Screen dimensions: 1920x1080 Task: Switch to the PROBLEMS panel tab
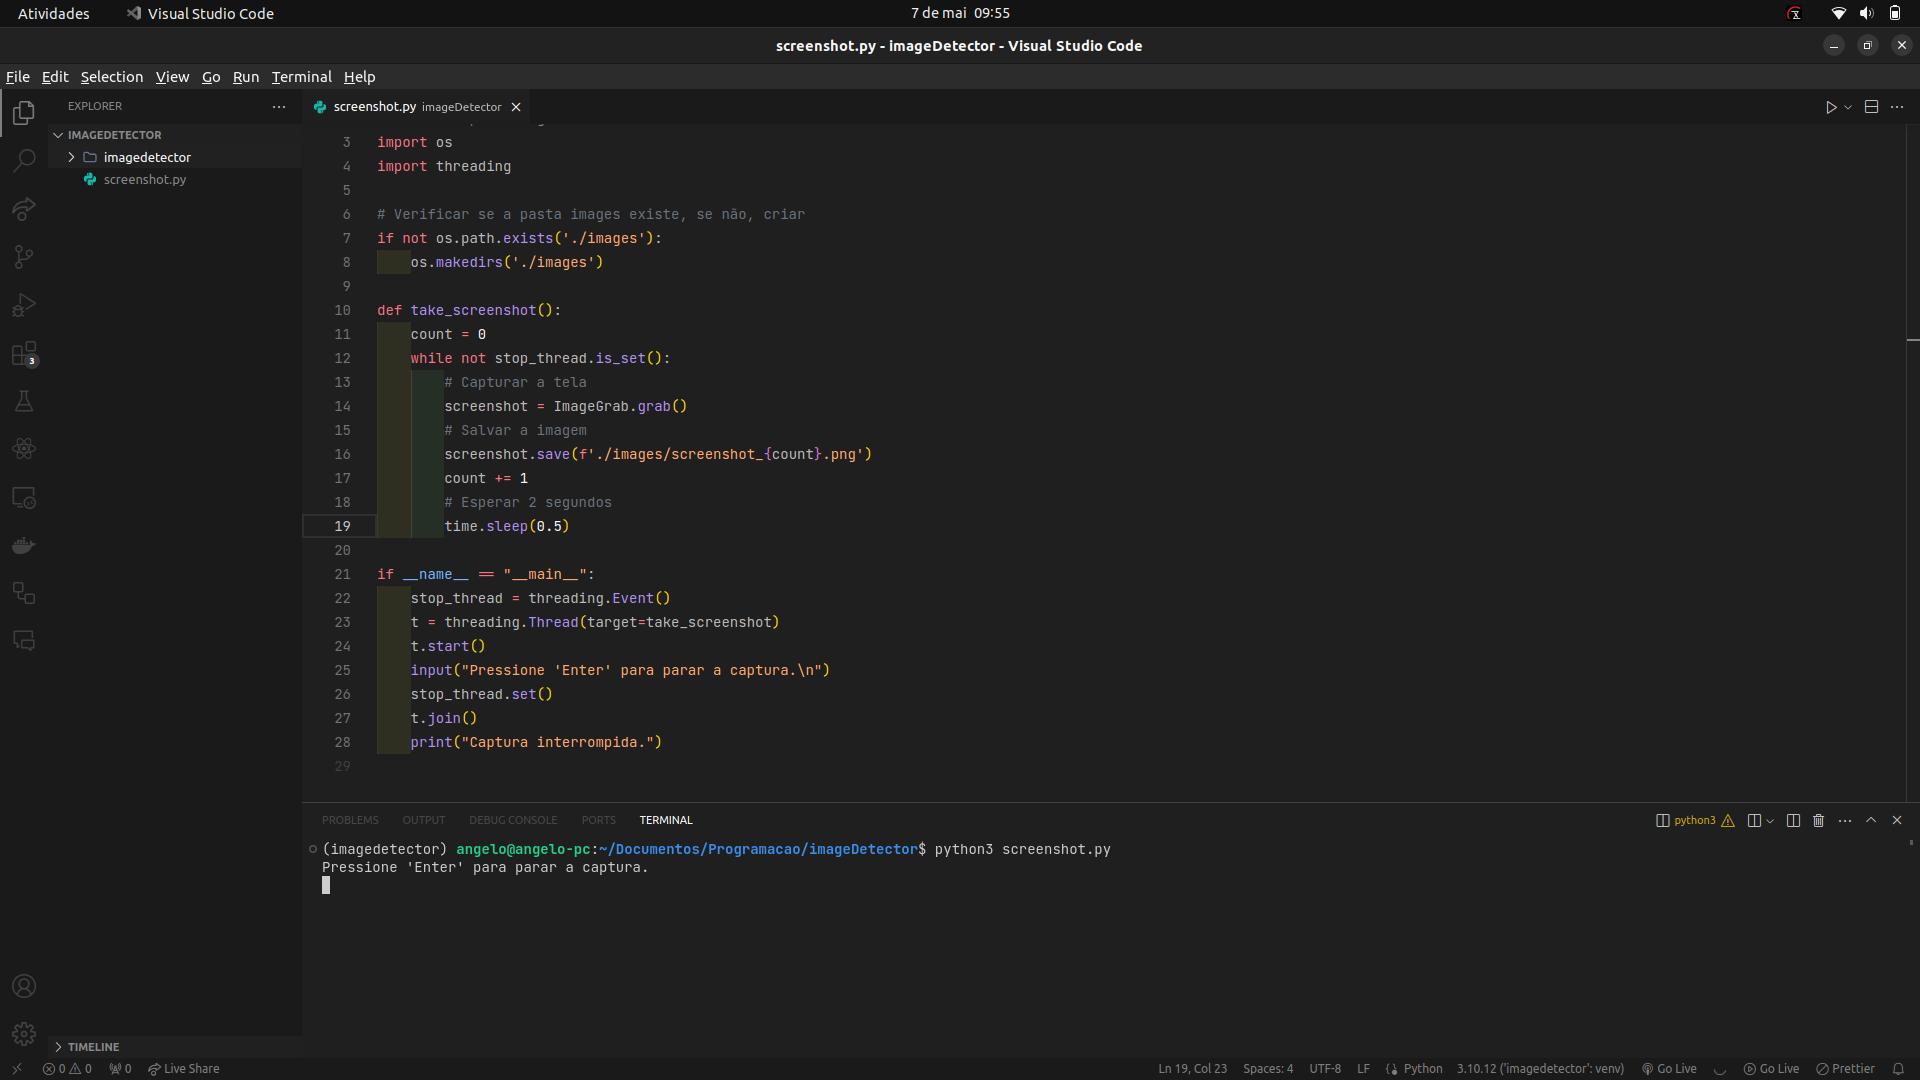point(350,820)
